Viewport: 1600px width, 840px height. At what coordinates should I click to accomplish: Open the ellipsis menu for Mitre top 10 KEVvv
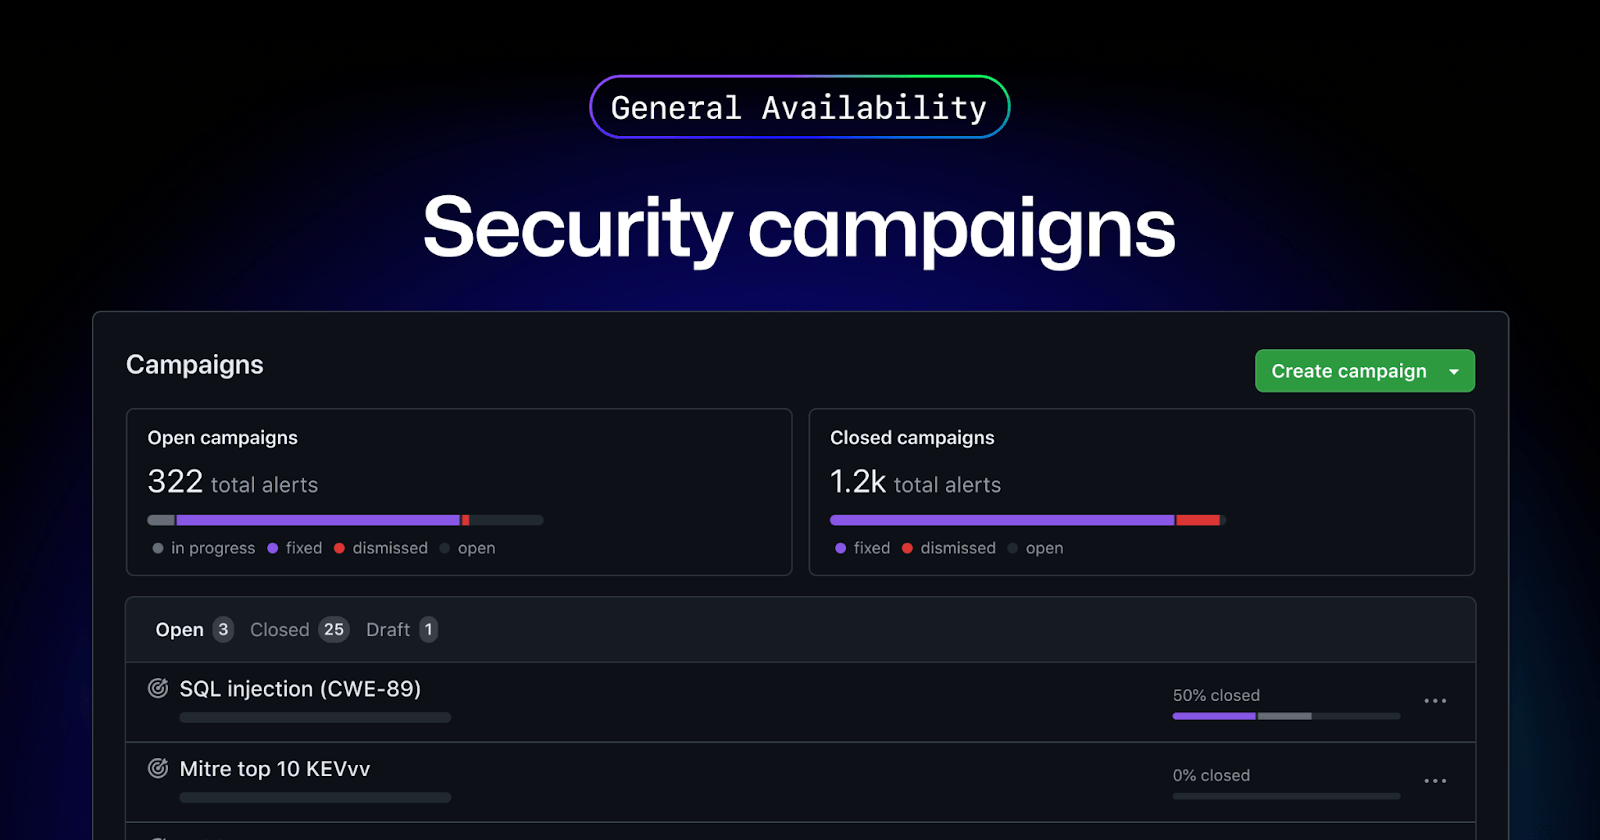coord(1435,781)
